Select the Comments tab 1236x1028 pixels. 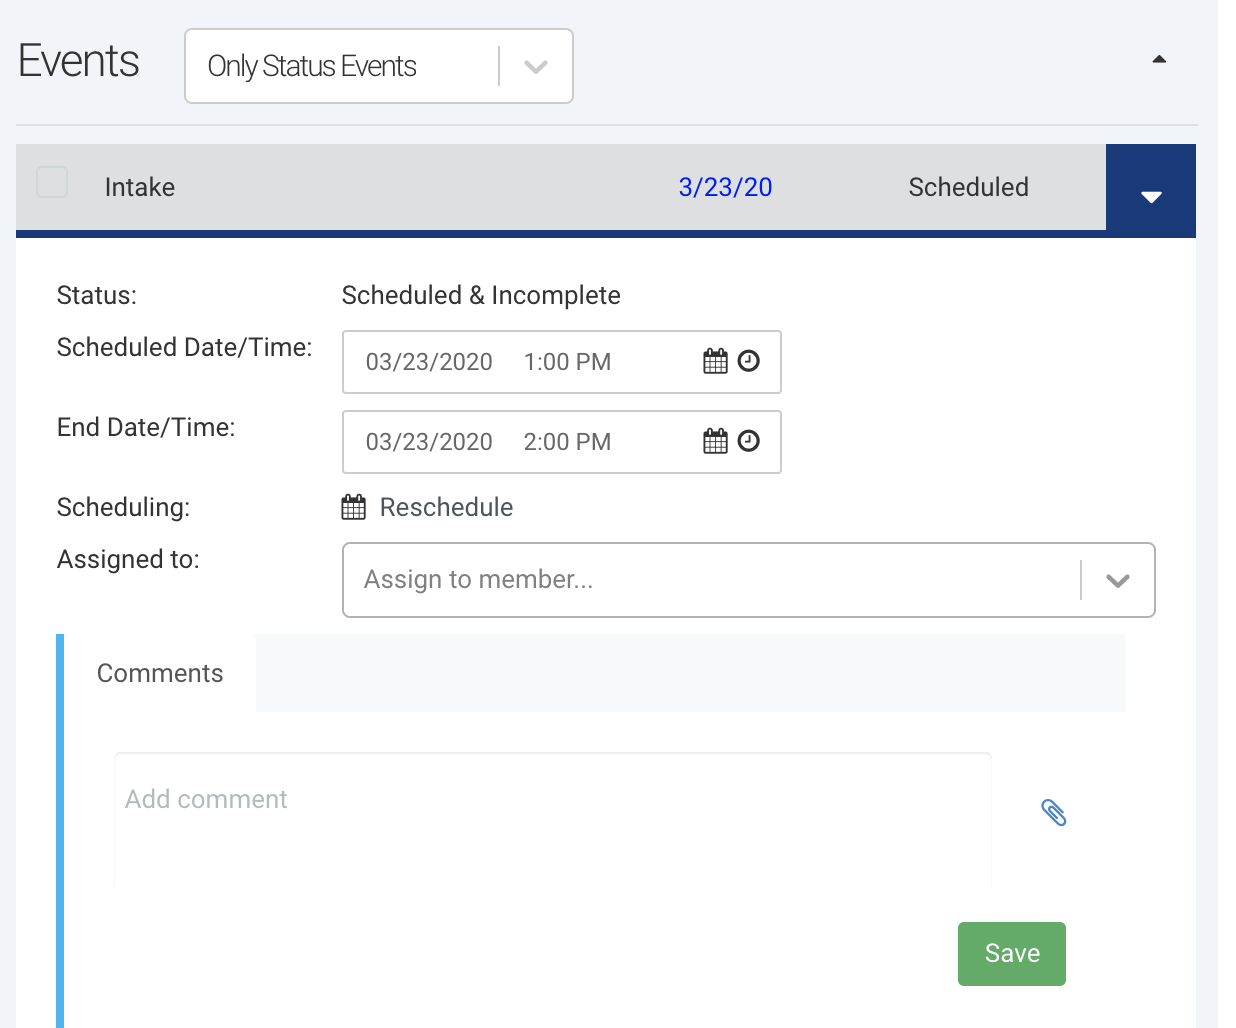[x=160, y=673]
